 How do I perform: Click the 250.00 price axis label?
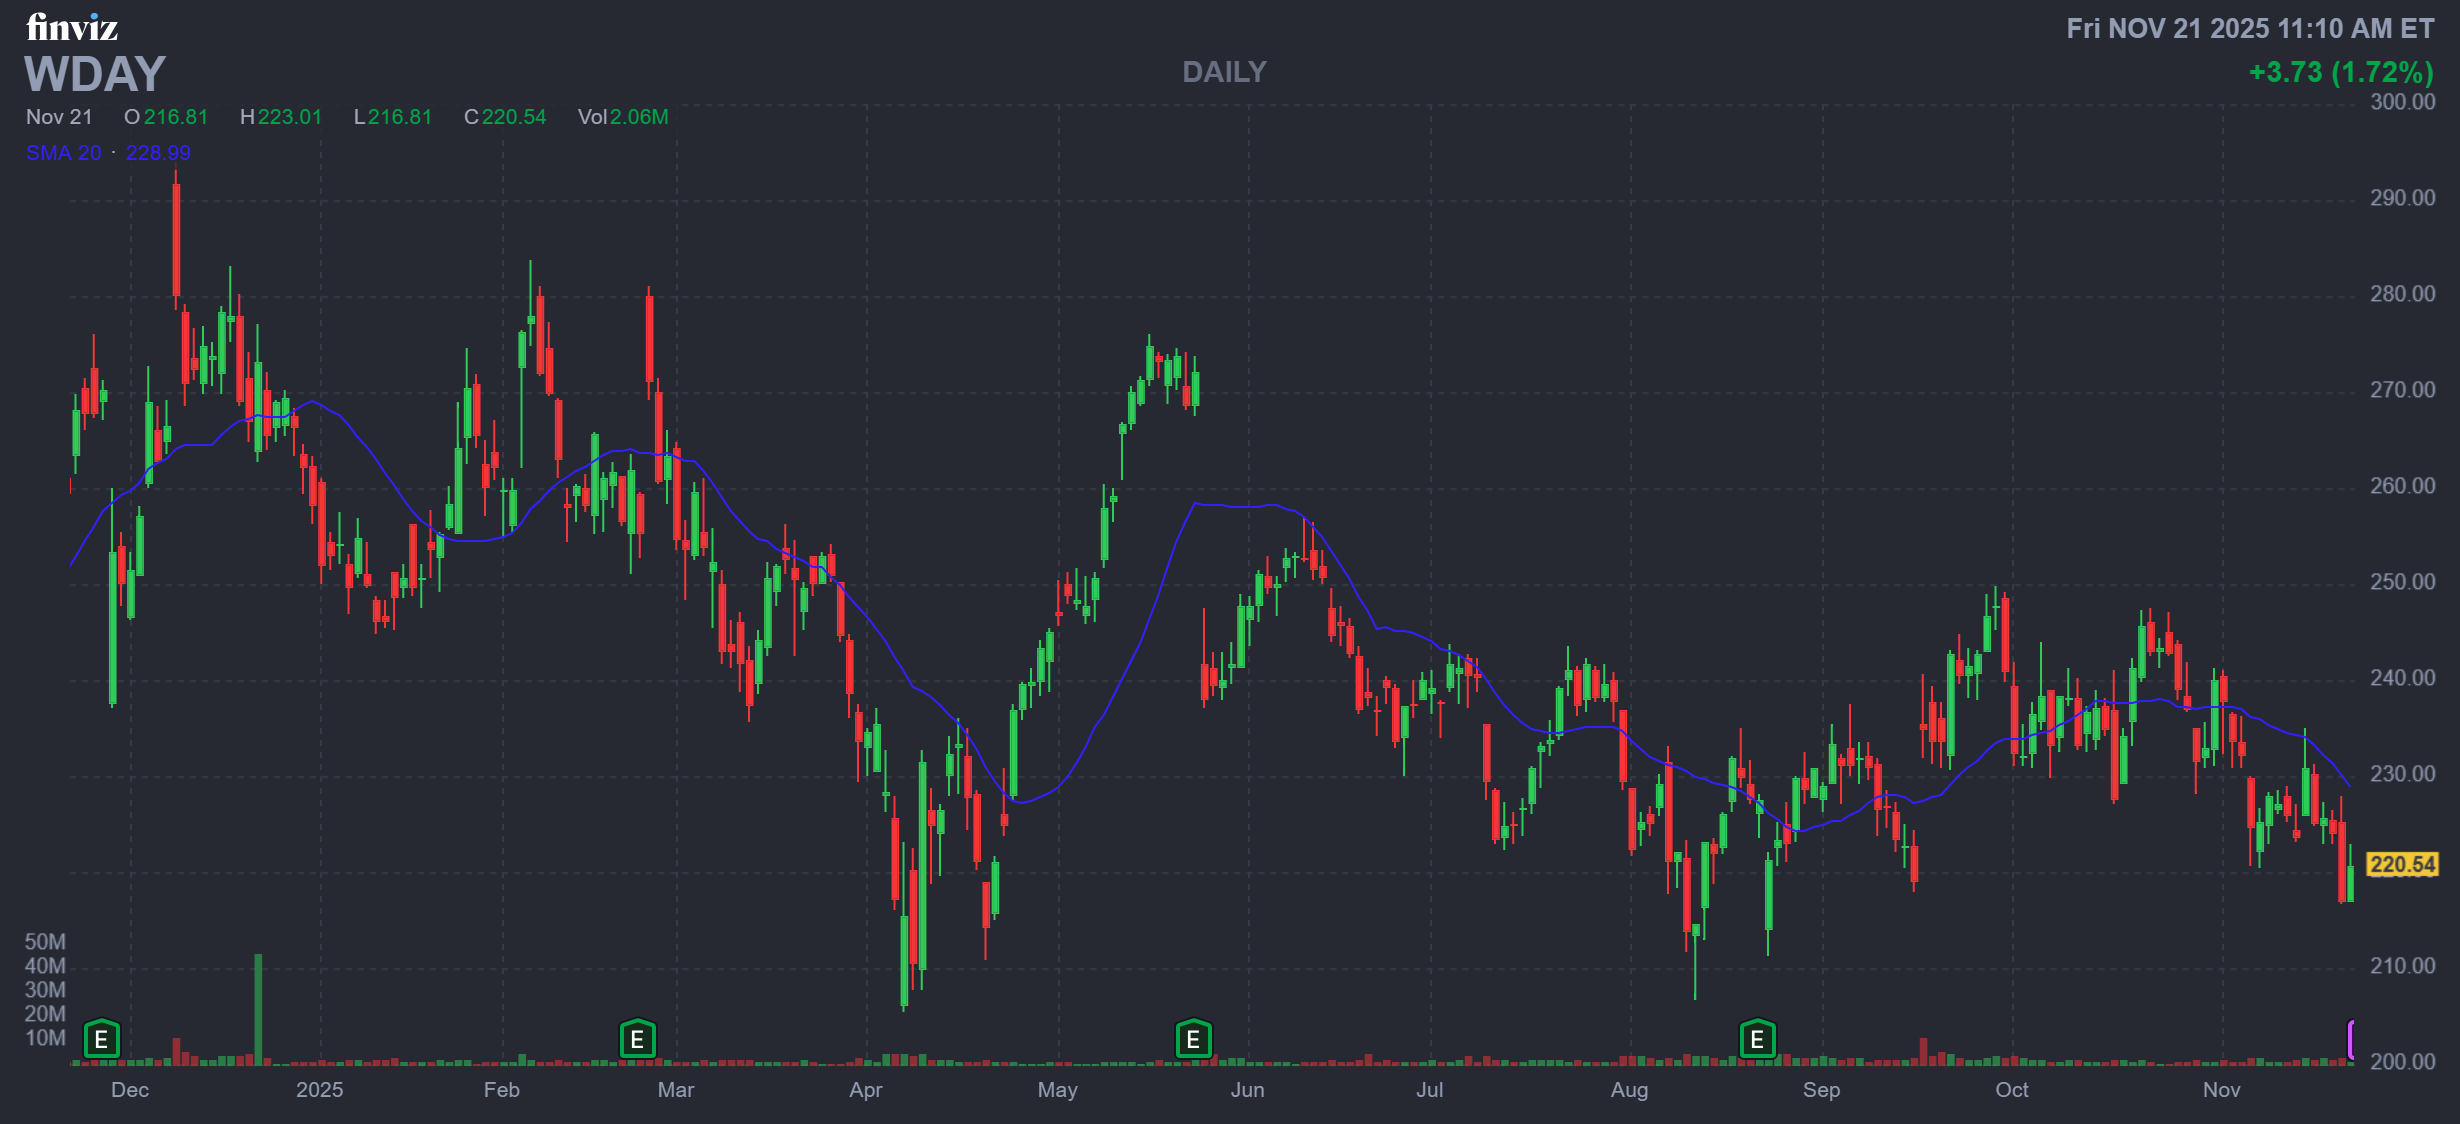[x=2402, y=582]
